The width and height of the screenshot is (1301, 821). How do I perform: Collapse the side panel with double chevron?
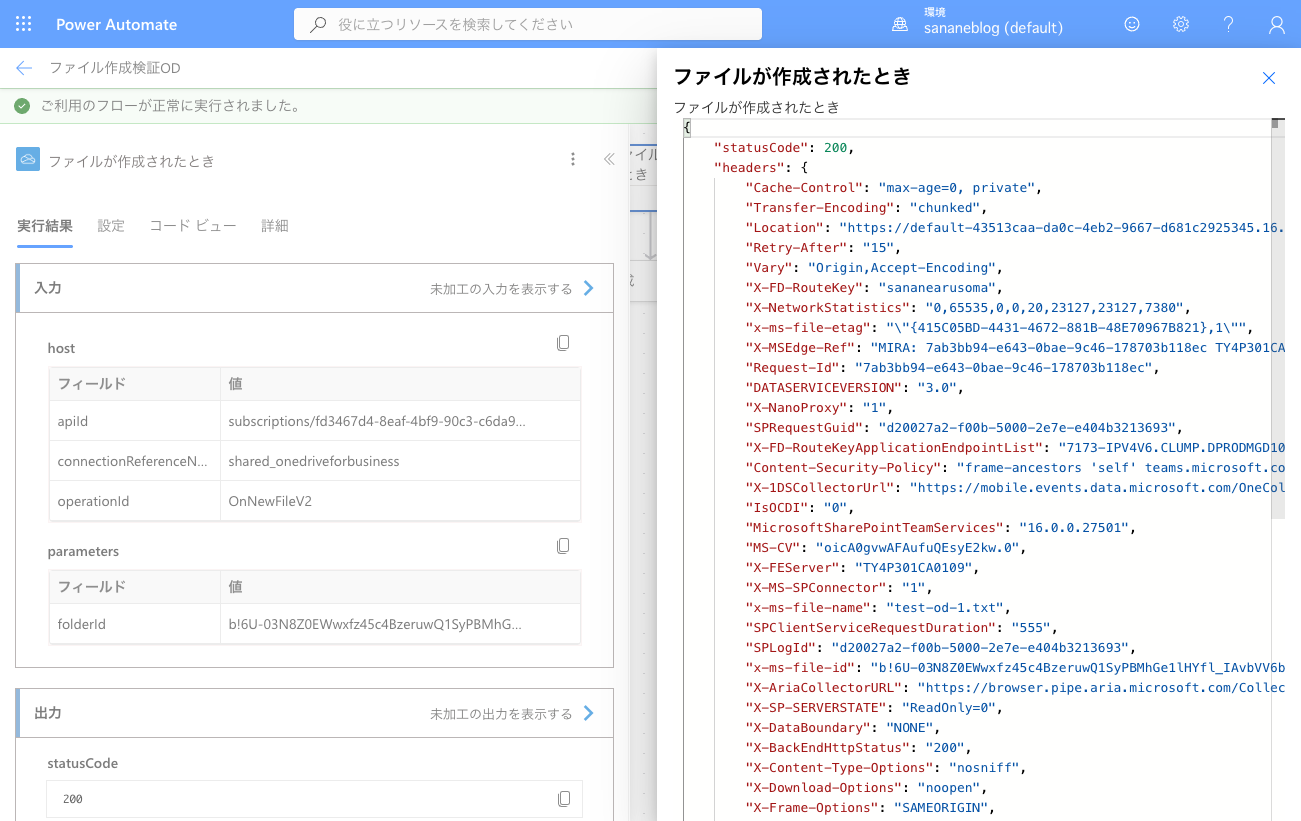pyautogui.click(x=608, y=159)
